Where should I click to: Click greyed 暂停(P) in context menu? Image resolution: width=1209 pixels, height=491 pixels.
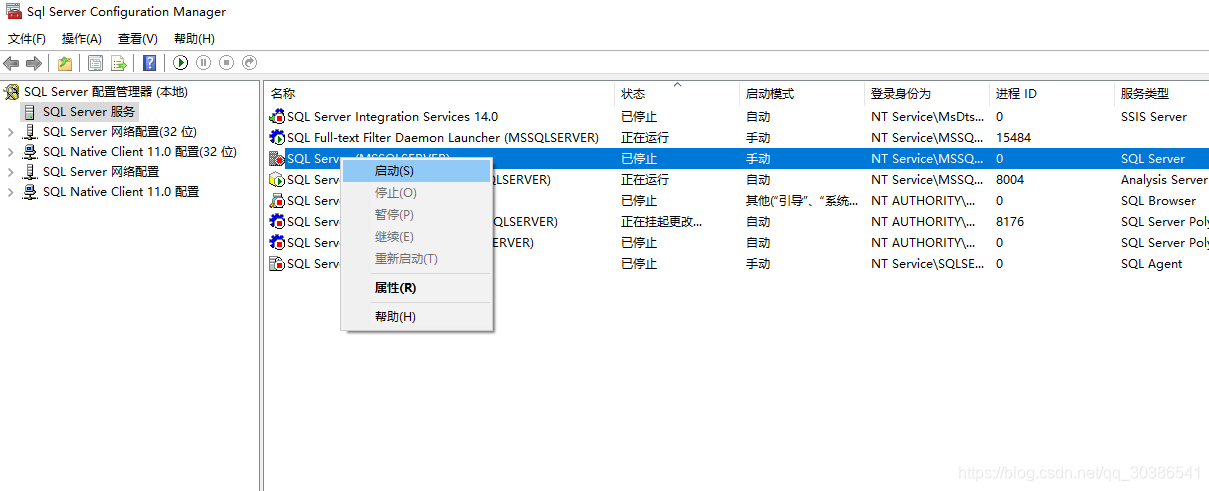pos(417,215)
